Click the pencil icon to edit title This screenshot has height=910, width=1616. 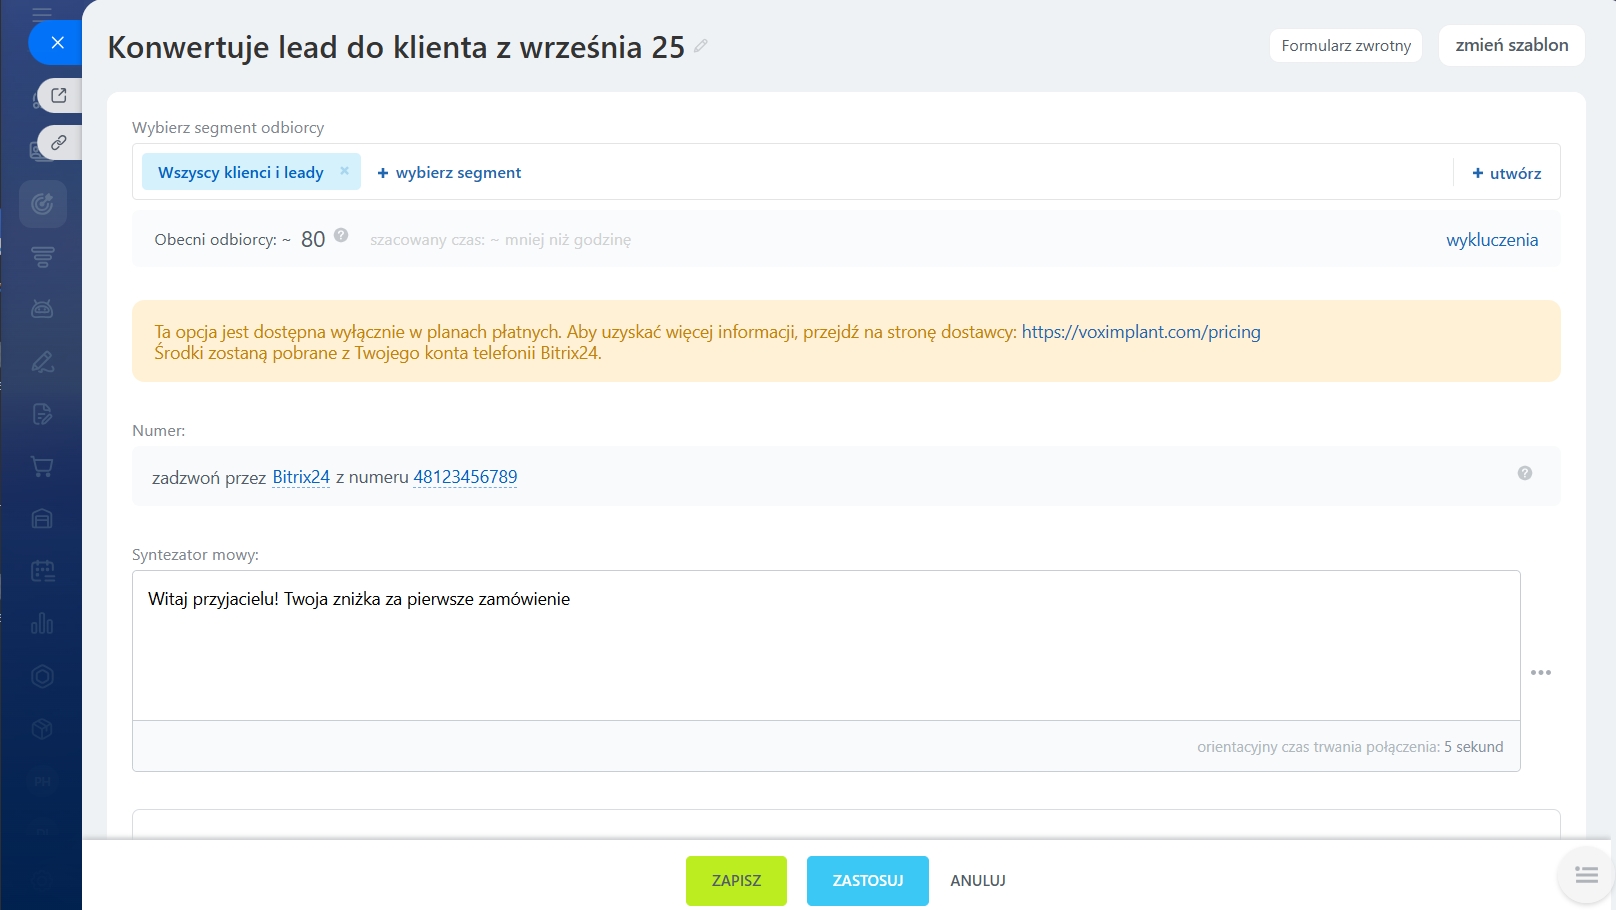pyautogui.click(x=701, y=46)
